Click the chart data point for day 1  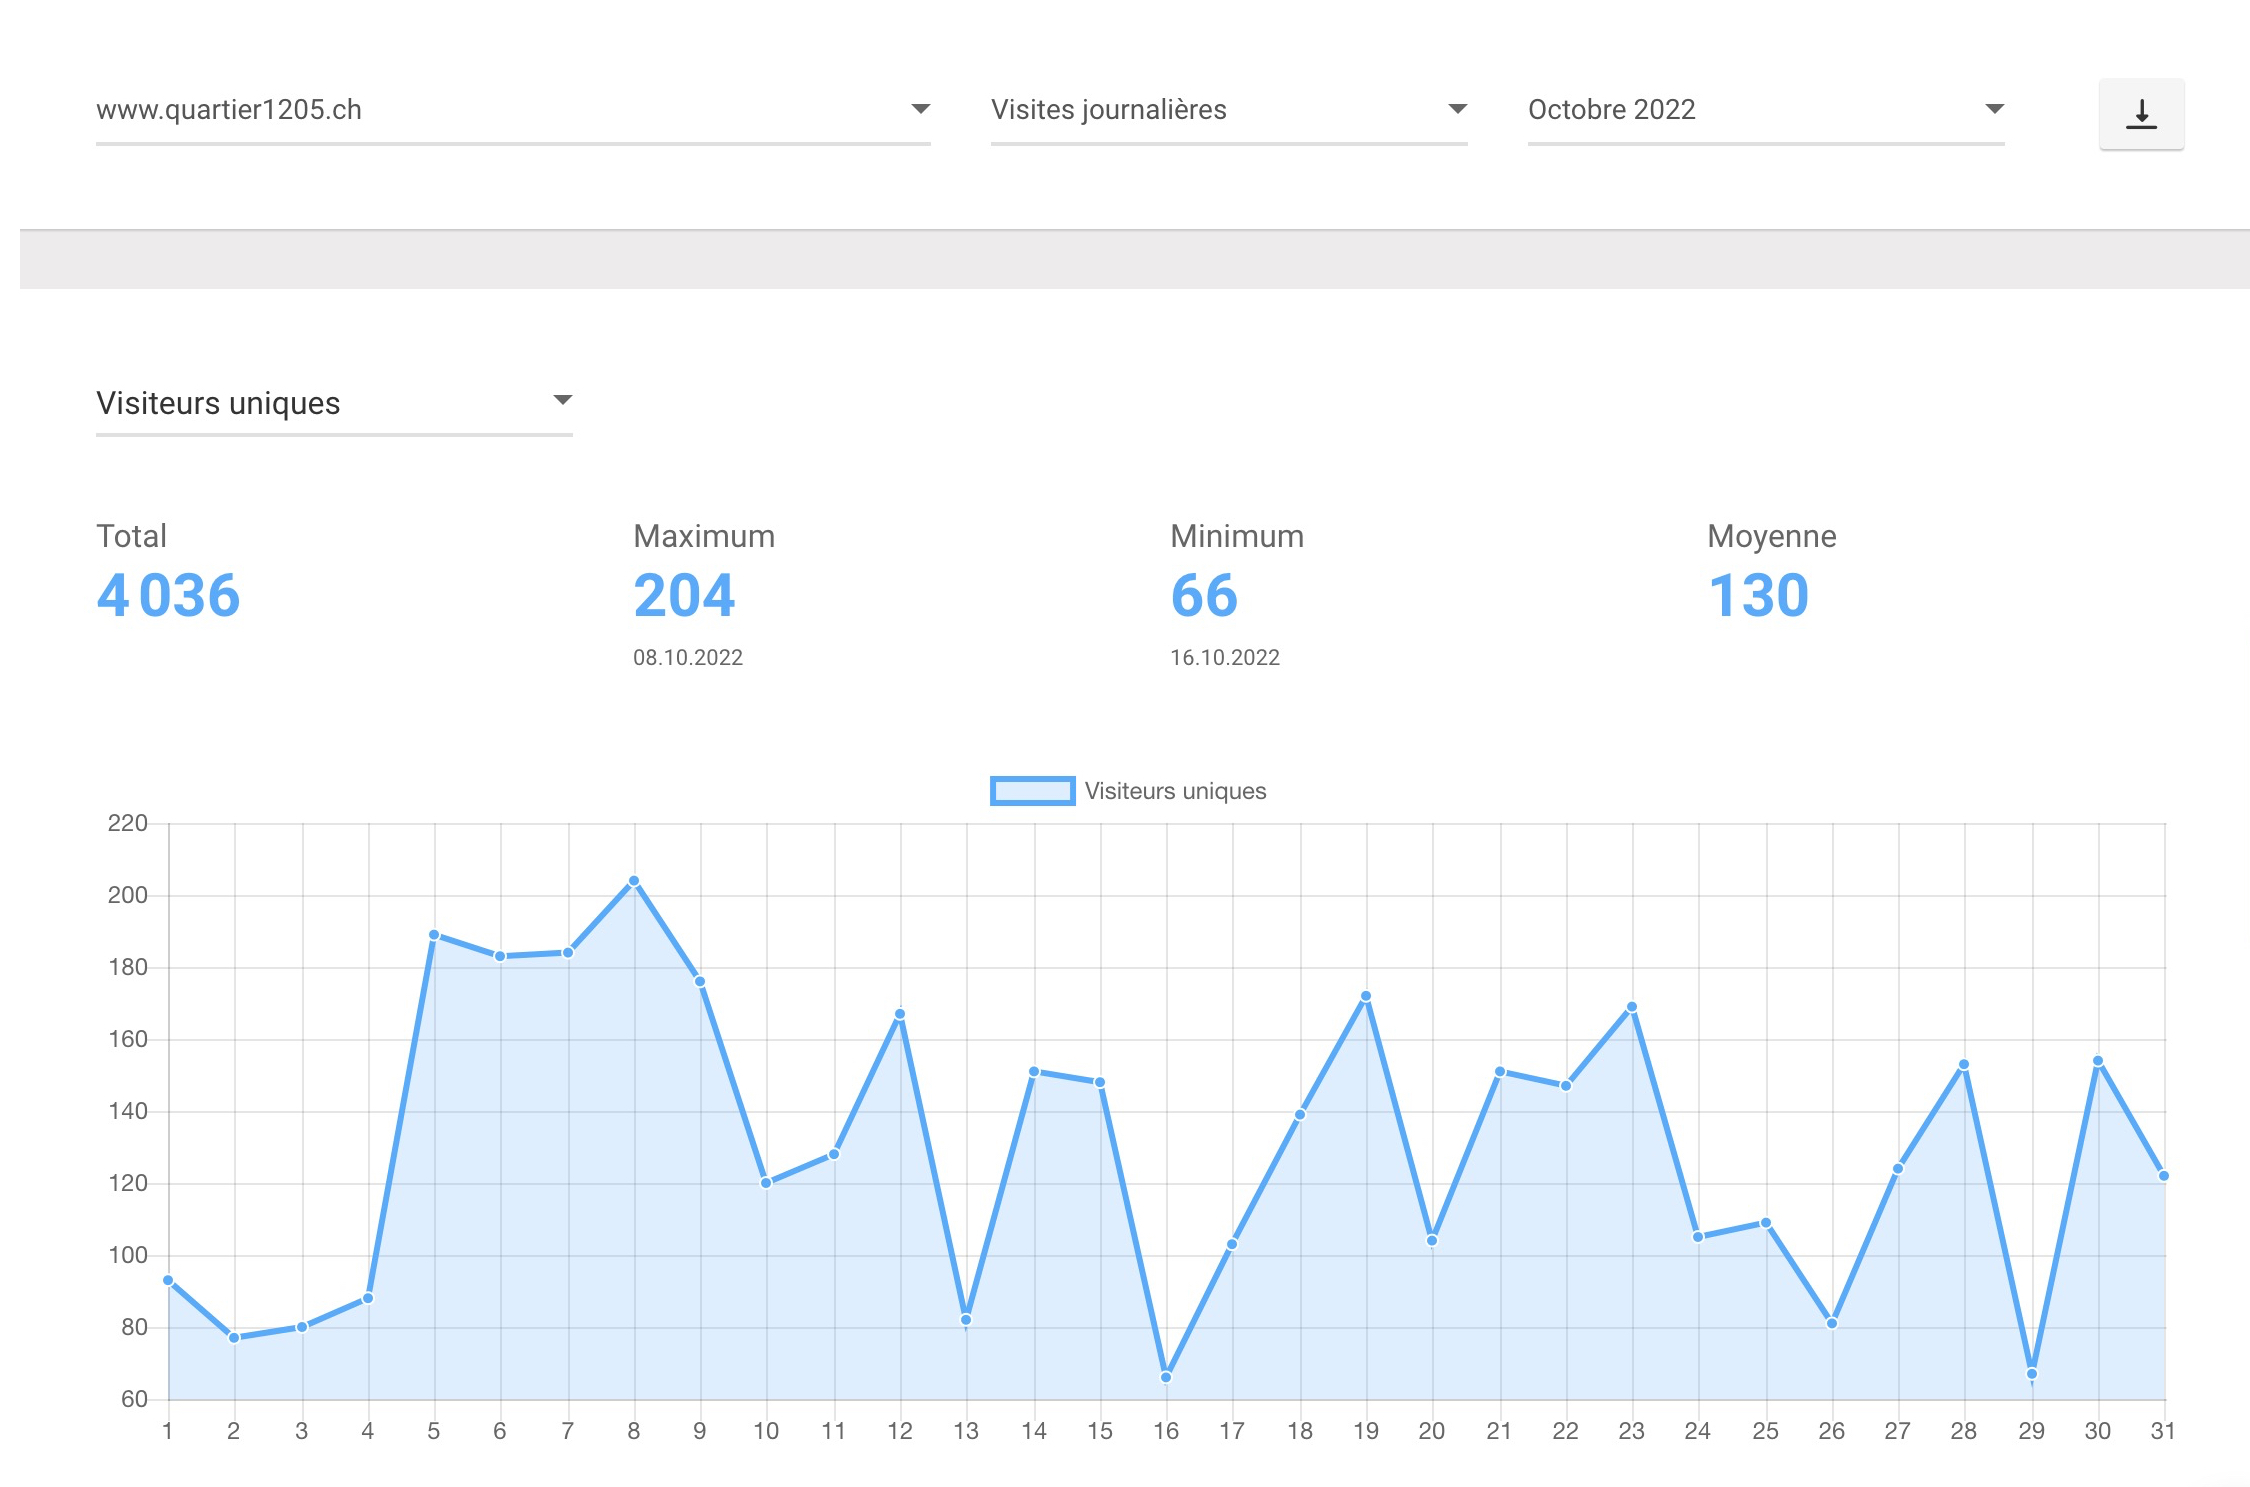point(168,1280)
